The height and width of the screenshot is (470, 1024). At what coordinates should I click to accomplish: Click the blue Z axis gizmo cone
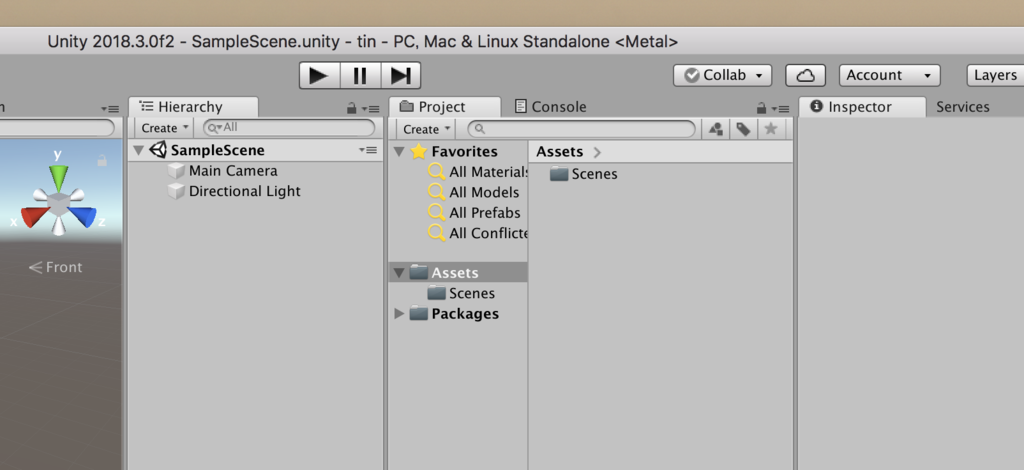pos(84,217)
